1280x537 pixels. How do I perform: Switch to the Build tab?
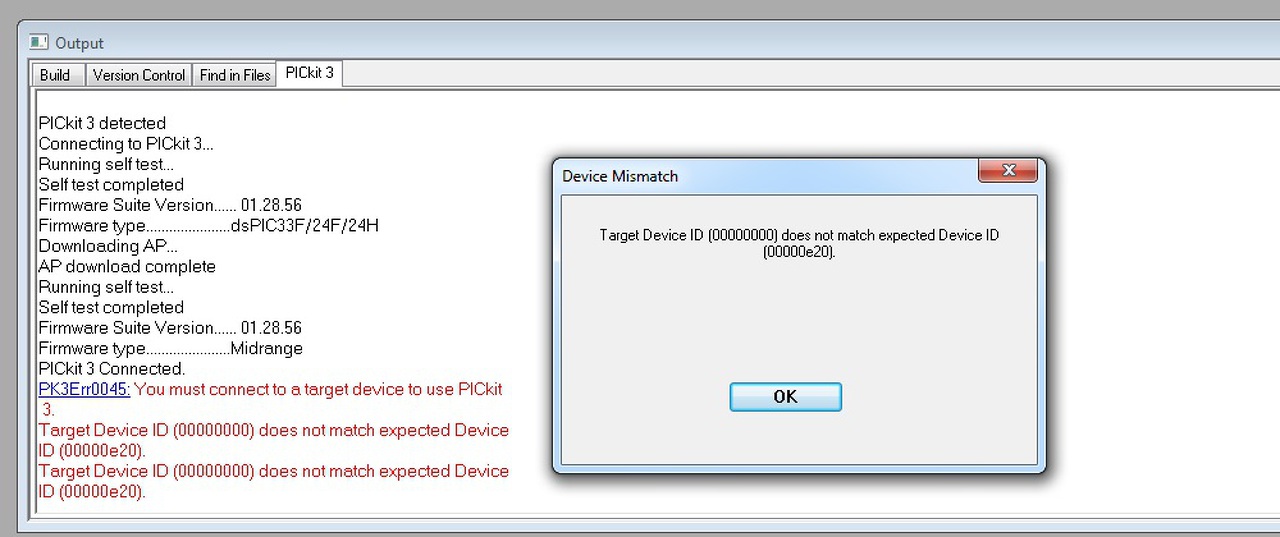(x=55, y=75)
